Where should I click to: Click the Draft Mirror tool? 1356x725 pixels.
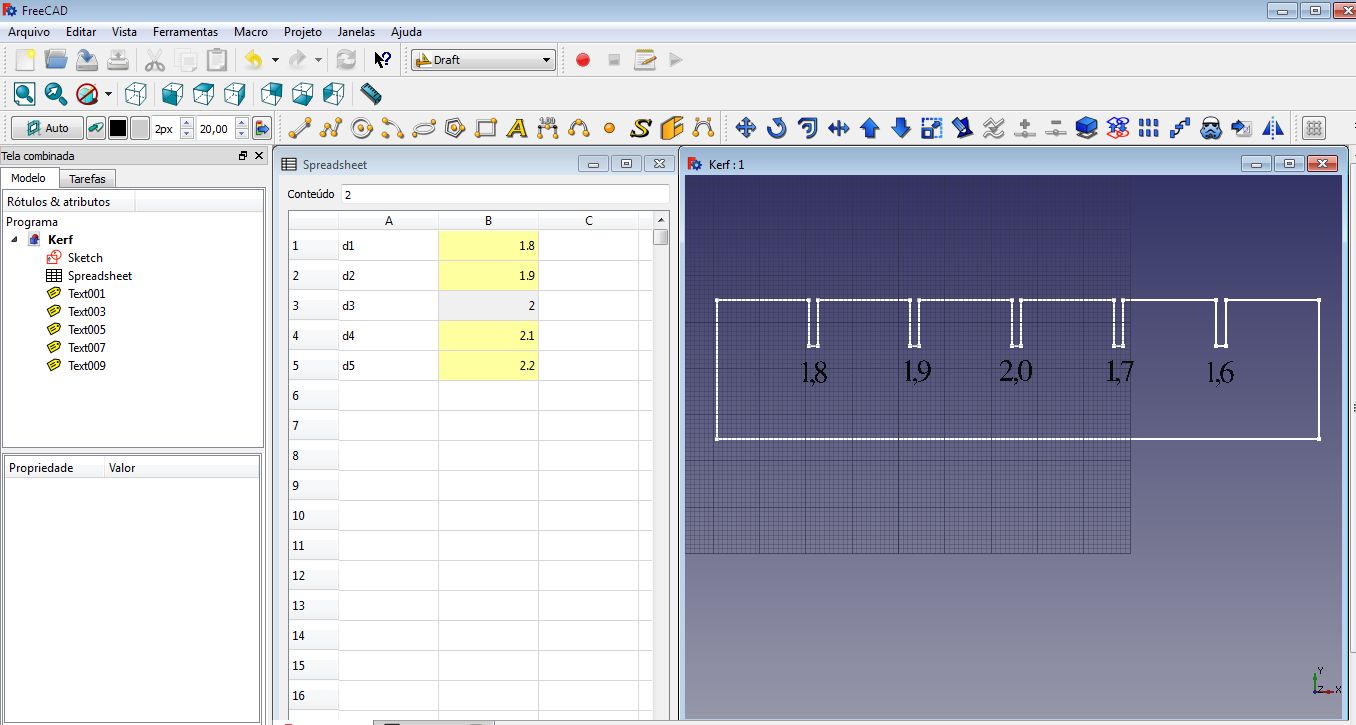[x=1273, y=128]
